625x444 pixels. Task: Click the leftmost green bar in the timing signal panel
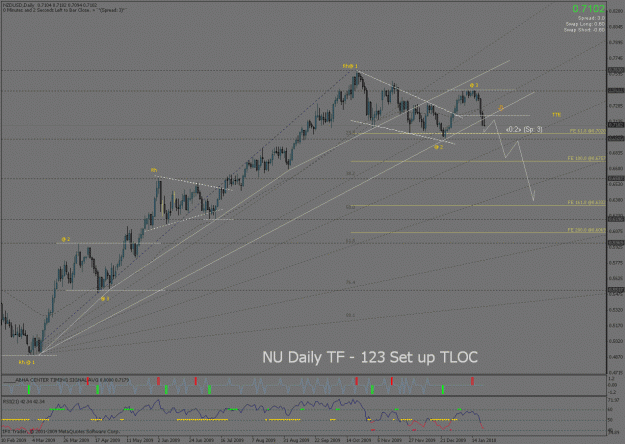(x=29, y=389)
